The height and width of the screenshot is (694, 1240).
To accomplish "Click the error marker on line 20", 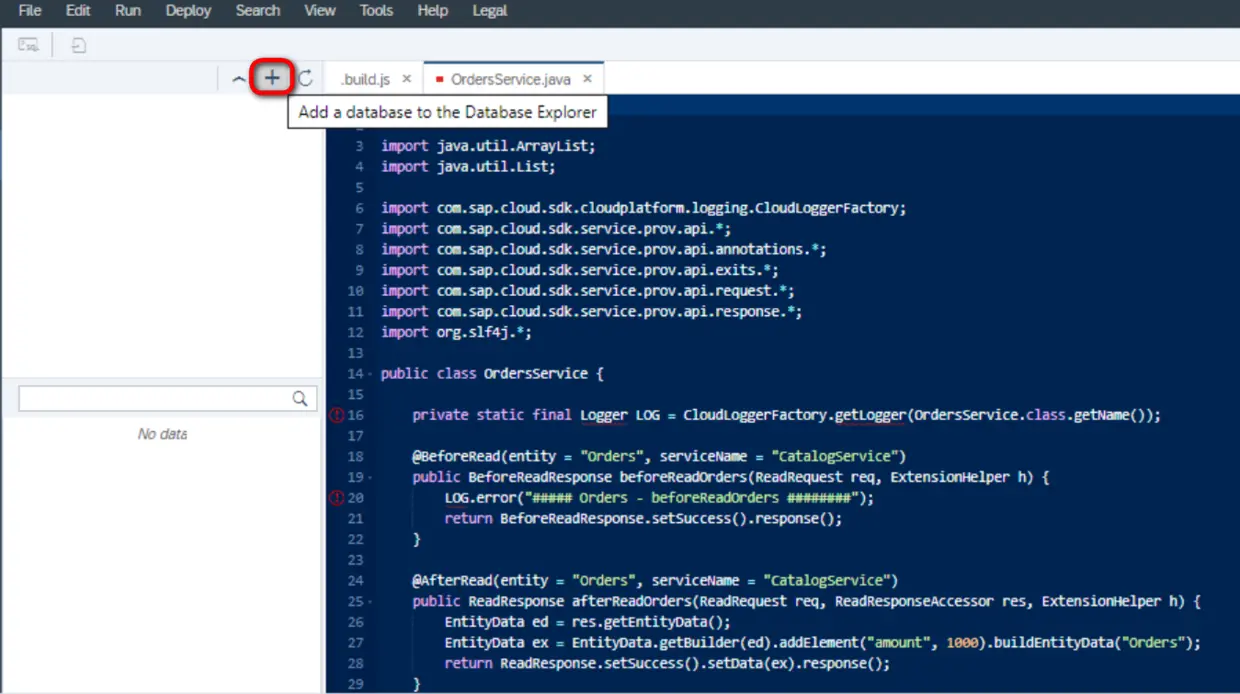I will (337, 498).
